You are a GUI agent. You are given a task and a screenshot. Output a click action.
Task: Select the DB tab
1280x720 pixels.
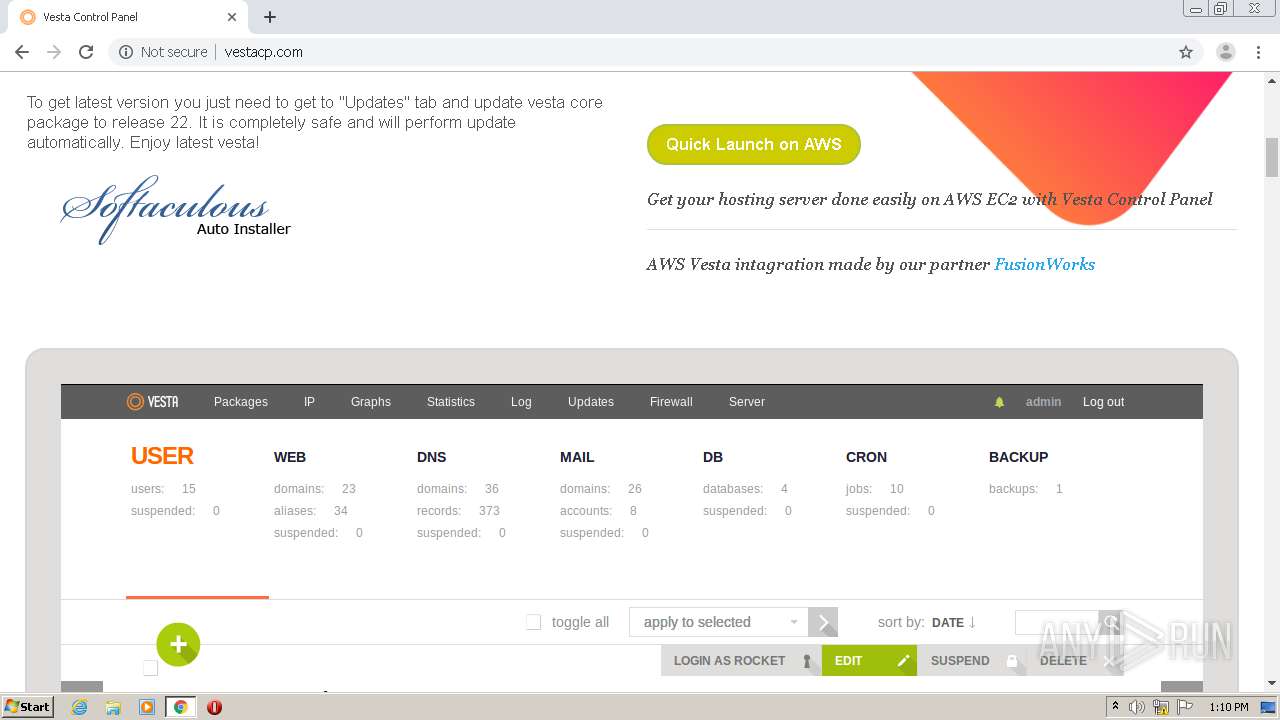pyautogui.click(x=713, y=457)
